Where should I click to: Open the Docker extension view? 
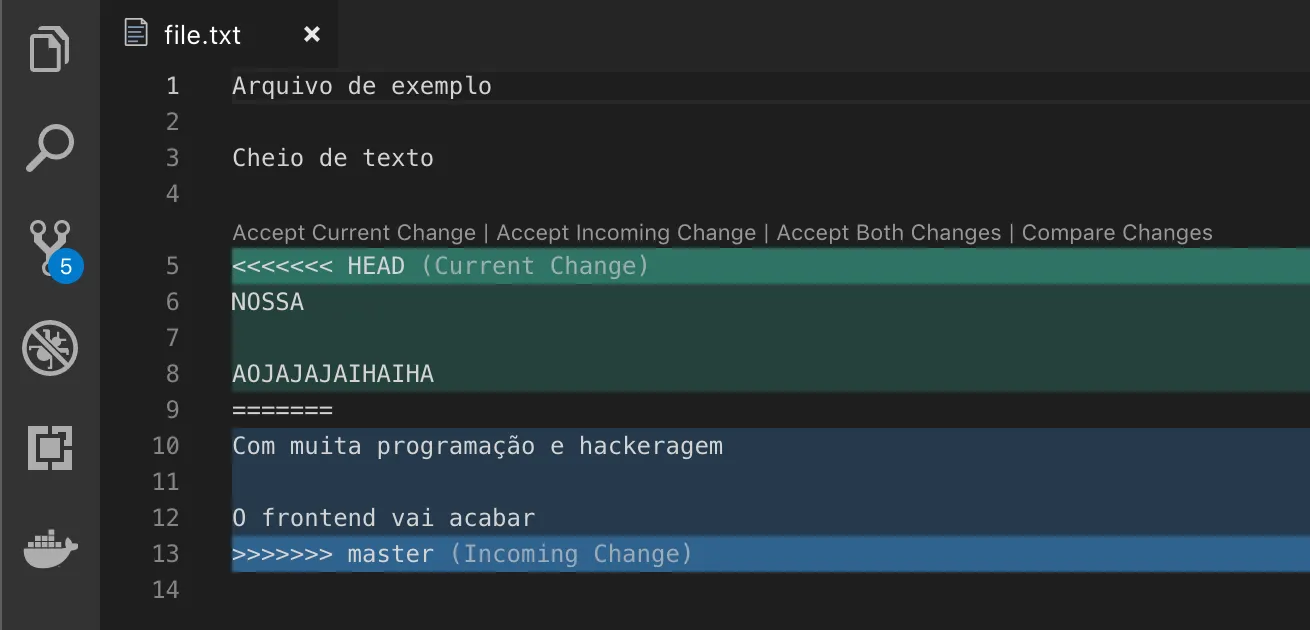50,548
